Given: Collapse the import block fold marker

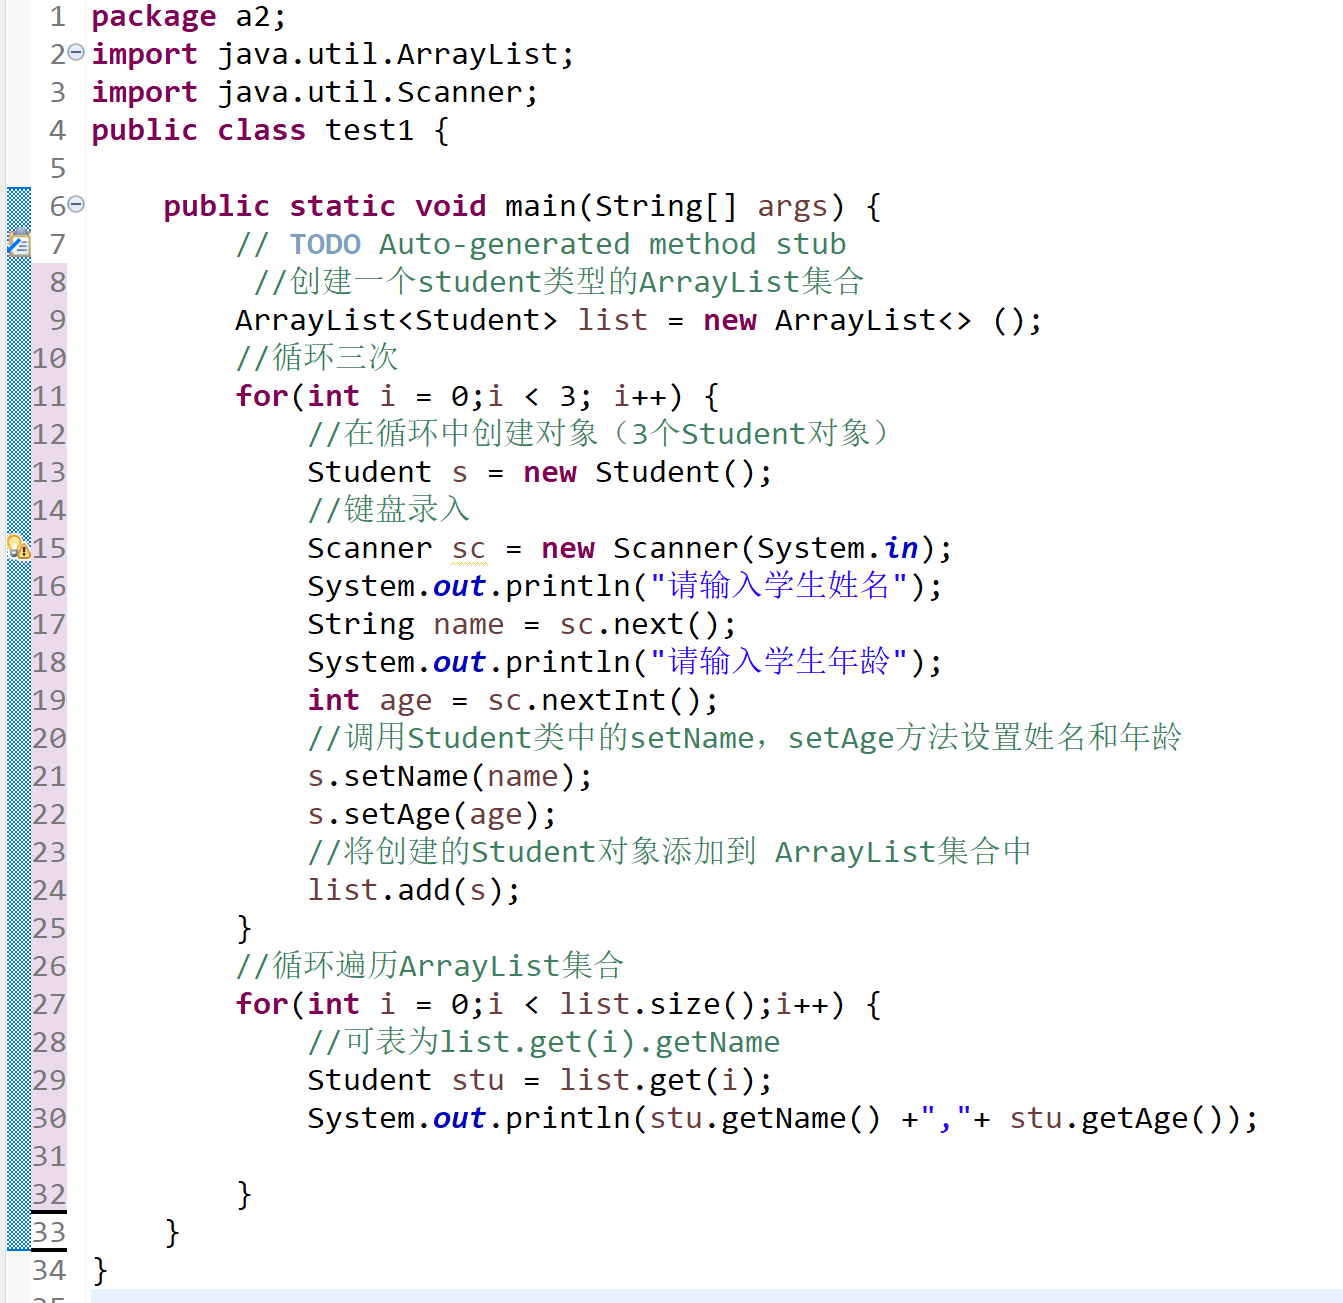Looking at the screenshot, I should tap(76, 53).
